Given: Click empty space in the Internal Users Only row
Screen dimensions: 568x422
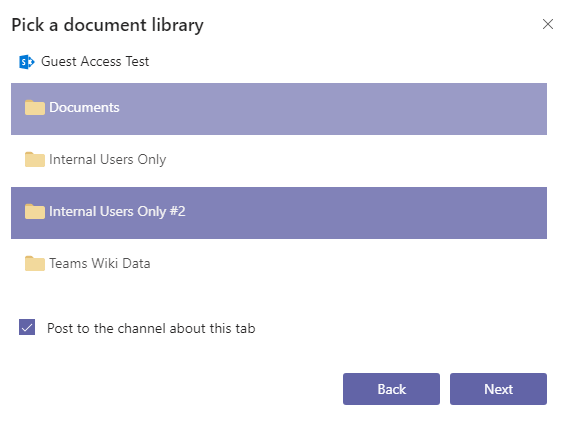Looking at the screenshot, I should tap(355, 159).
